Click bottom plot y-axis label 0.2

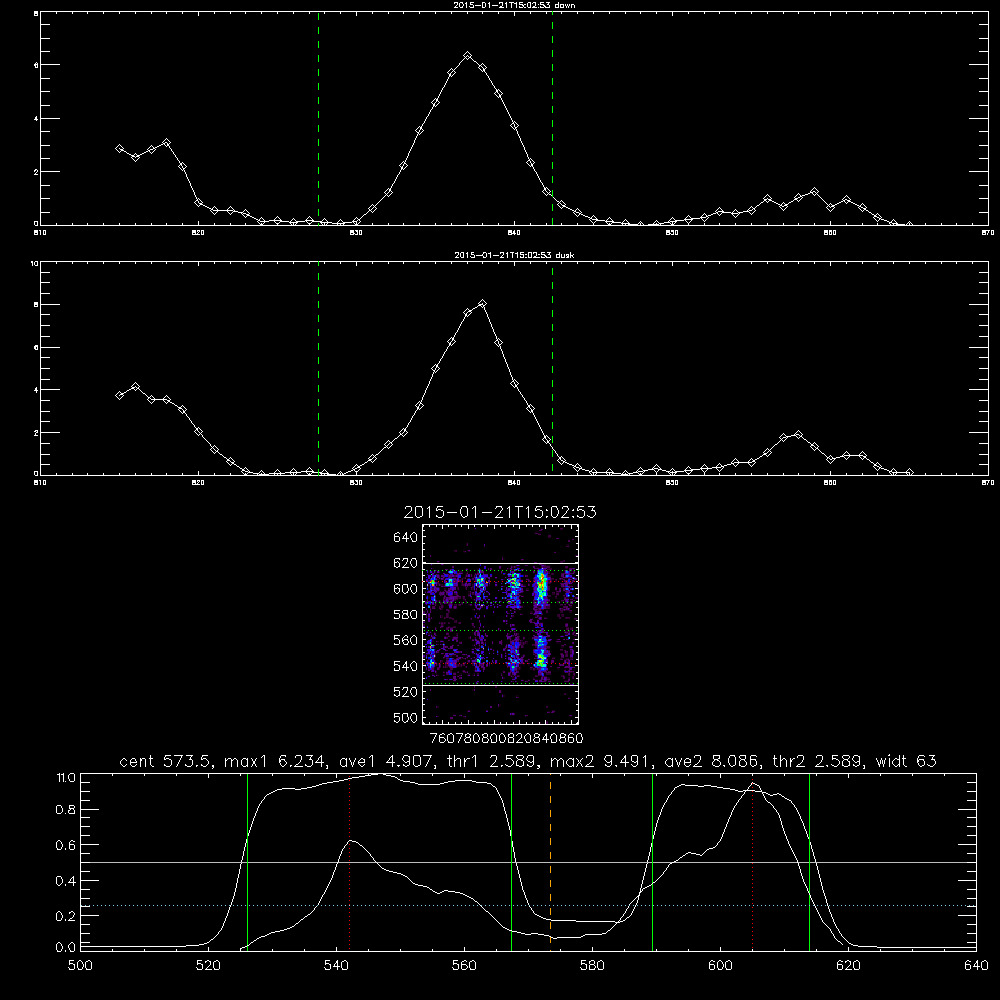pyautogui.click(x=65, y=916)
